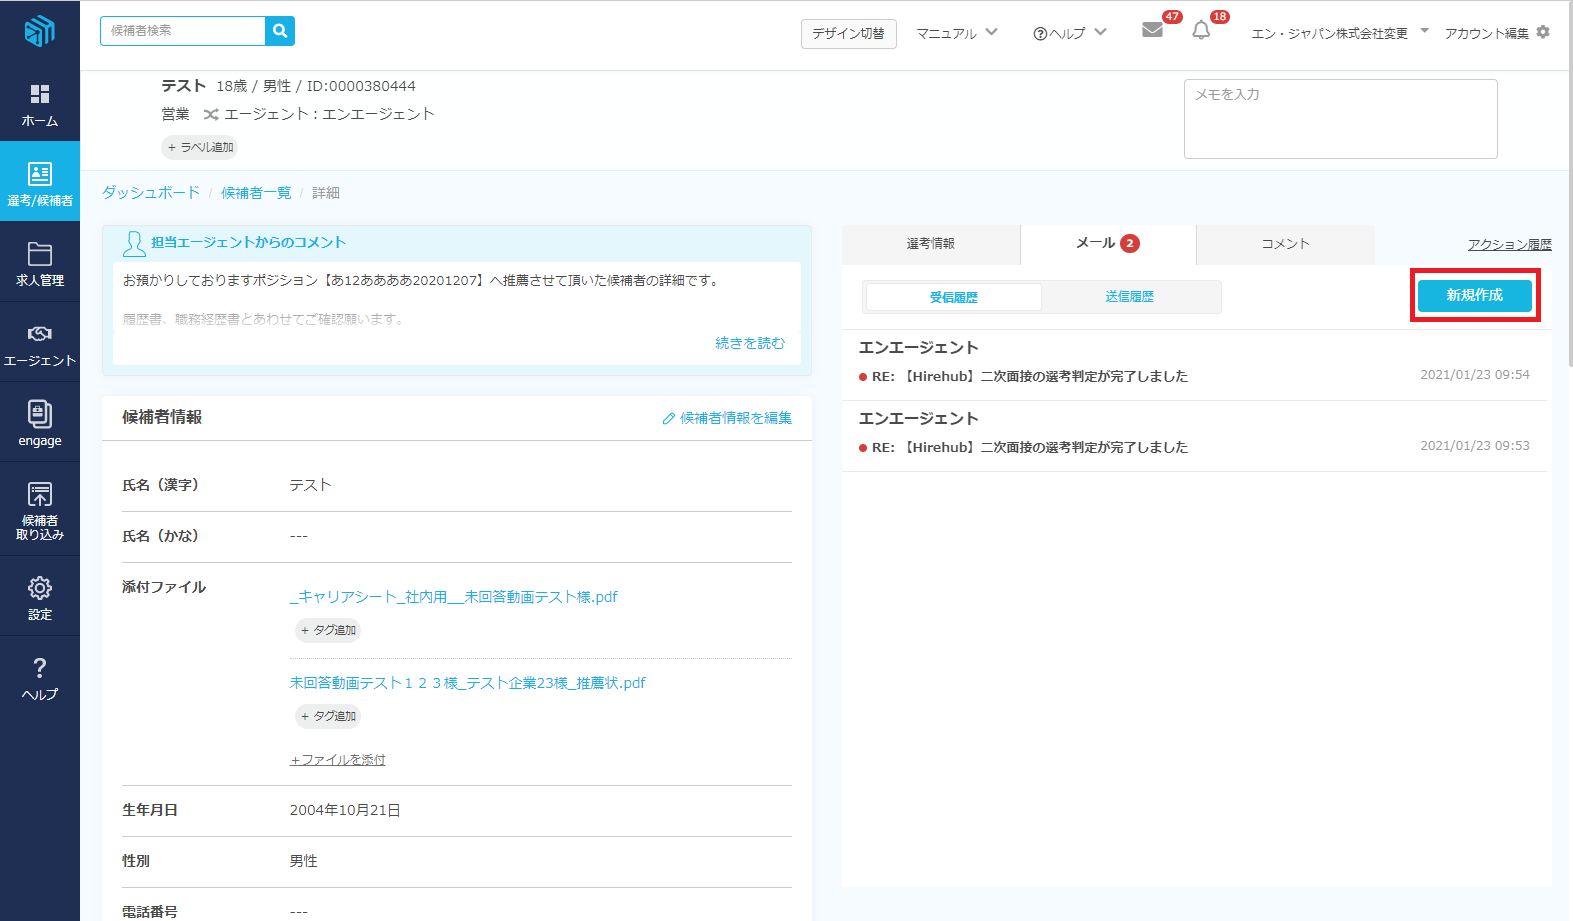This screenshot has height=921, width=1573.
Task: Click the search magnifier icon
Action: (x=280, y=31)
